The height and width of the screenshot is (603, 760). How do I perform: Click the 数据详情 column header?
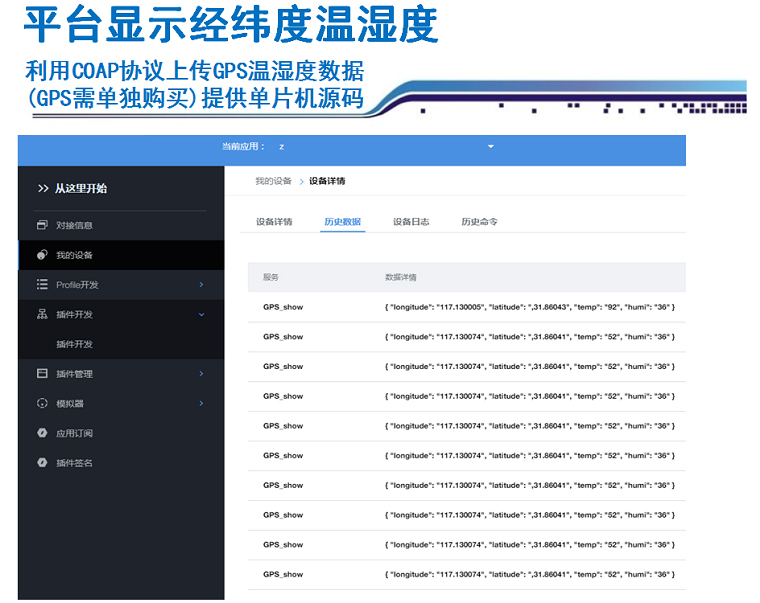tap(401, 277)
